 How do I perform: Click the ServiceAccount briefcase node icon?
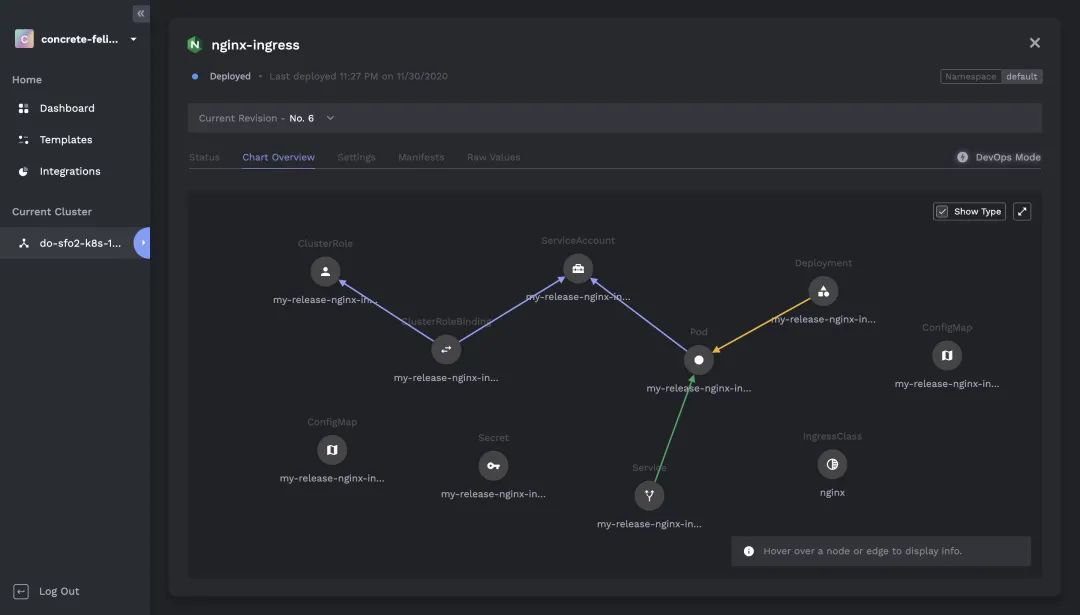(578, 269)
